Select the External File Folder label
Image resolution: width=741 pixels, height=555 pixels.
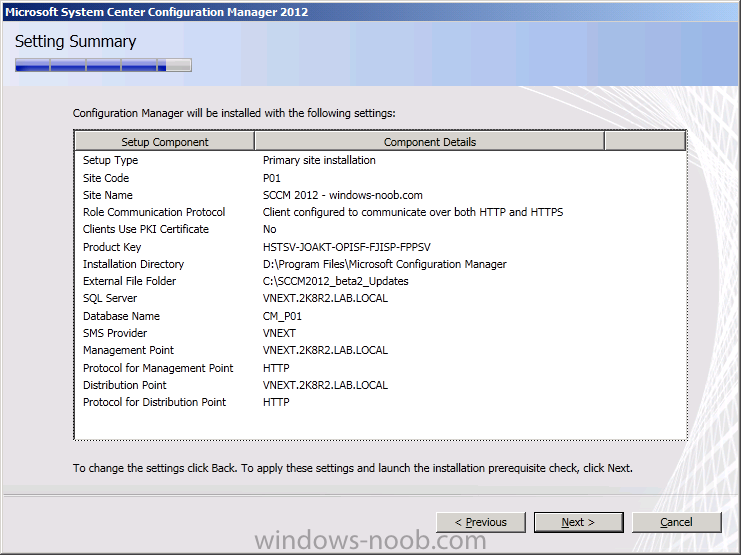click(129, 281)
